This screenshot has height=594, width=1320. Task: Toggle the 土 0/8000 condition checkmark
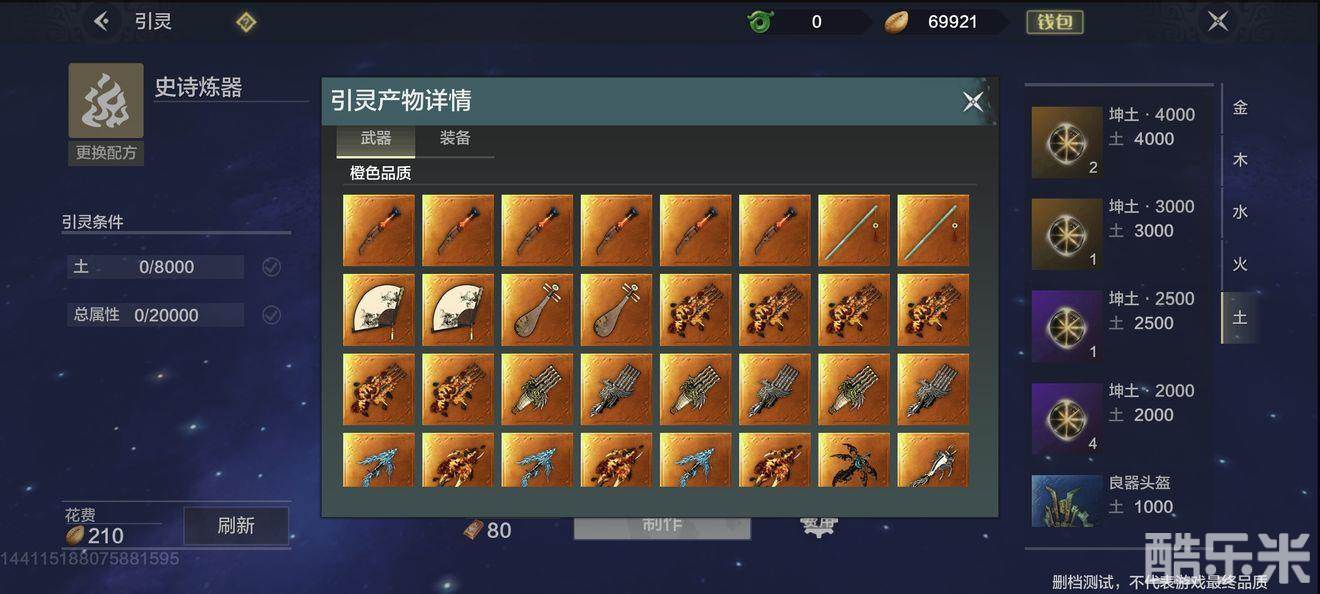click(x=271, y=267)
